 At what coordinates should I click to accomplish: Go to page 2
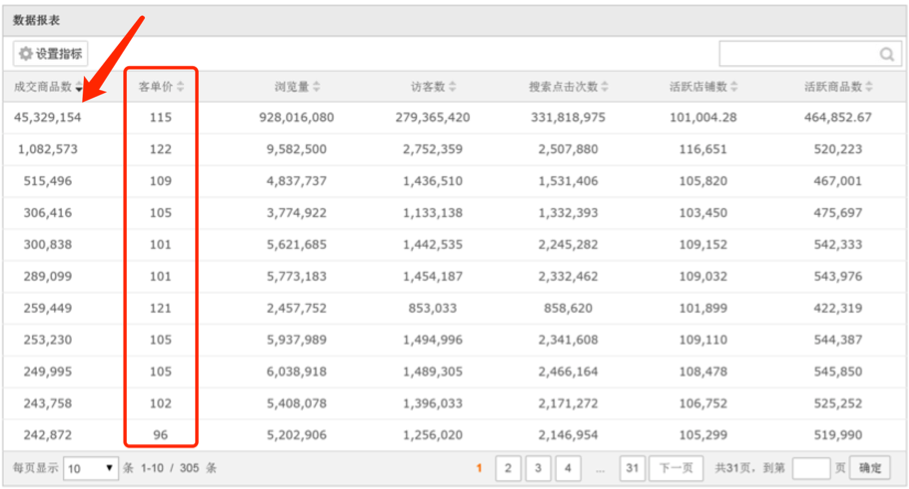pos(508,468)
